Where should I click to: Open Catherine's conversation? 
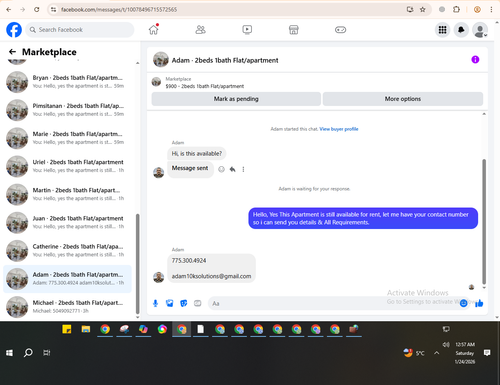67,251
